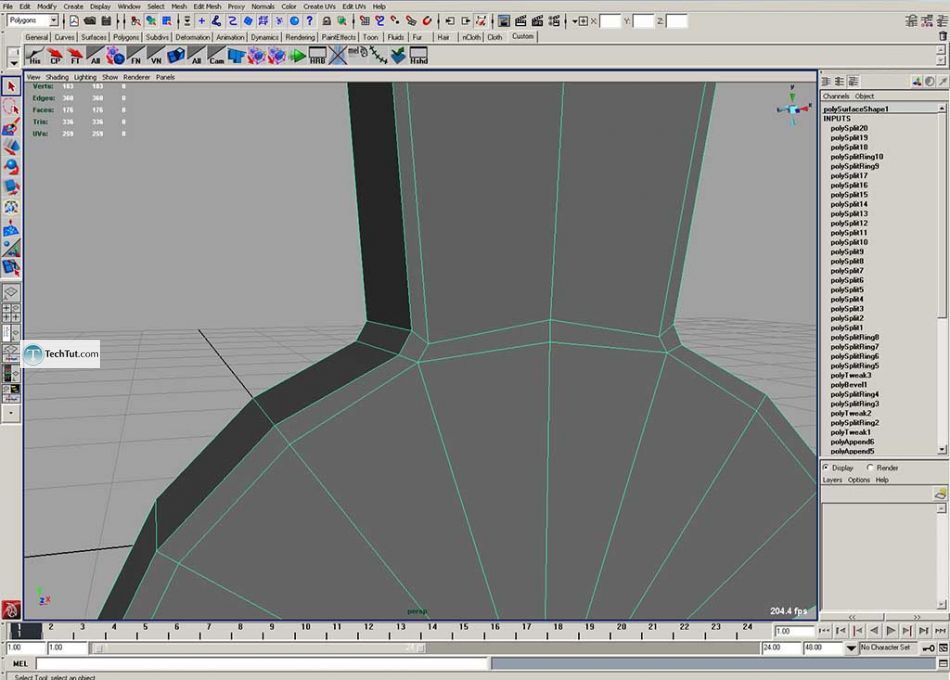Click the FN shelf button

tap(136, 56)
